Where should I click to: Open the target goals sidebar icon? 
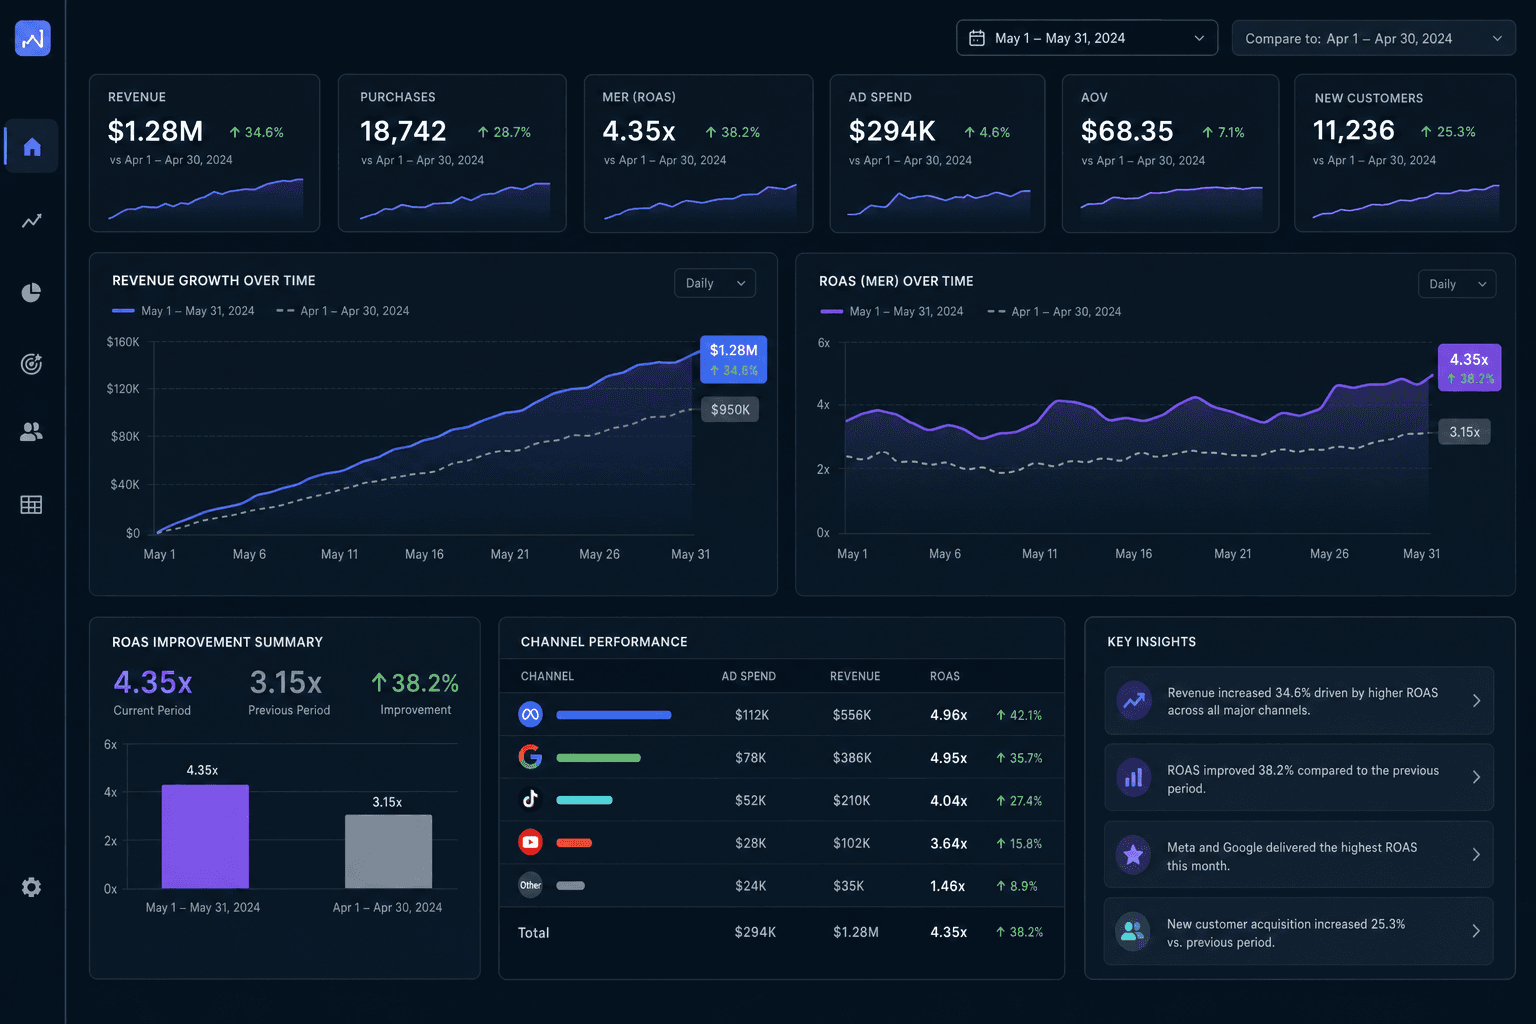click(32, 364)
